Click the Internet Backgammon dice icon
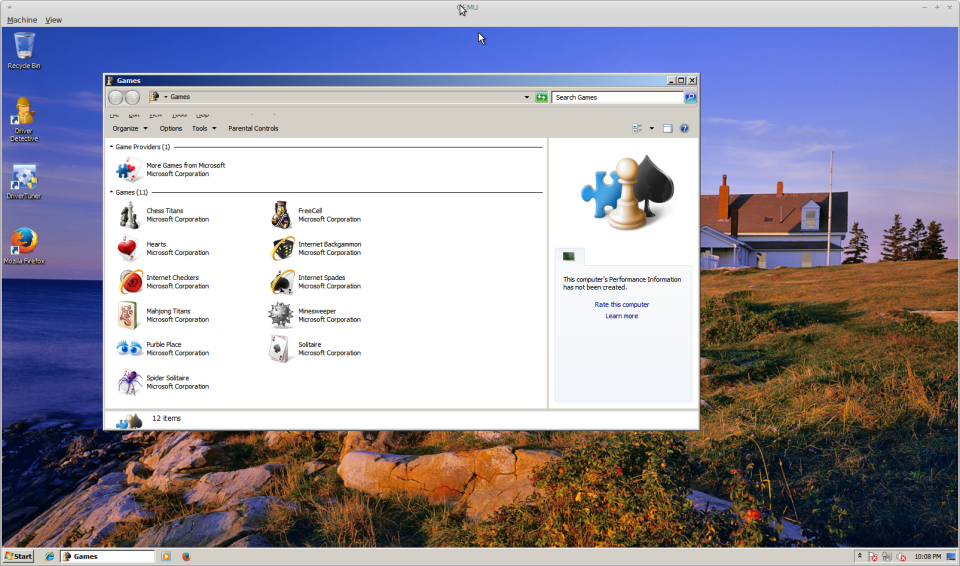The image size is (960, 566). [281, 248]
